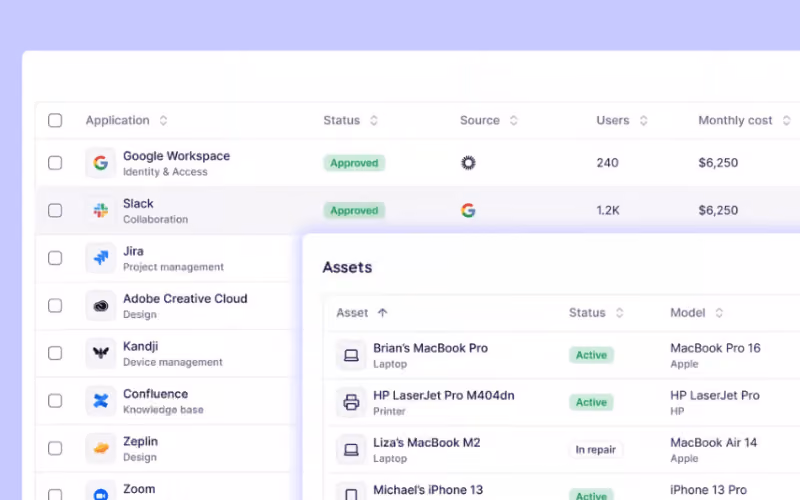The height and width of the screenshot is (500, 800).
Task: Toggle Asset column ascending sort arrow
Action: pos(383,313)
